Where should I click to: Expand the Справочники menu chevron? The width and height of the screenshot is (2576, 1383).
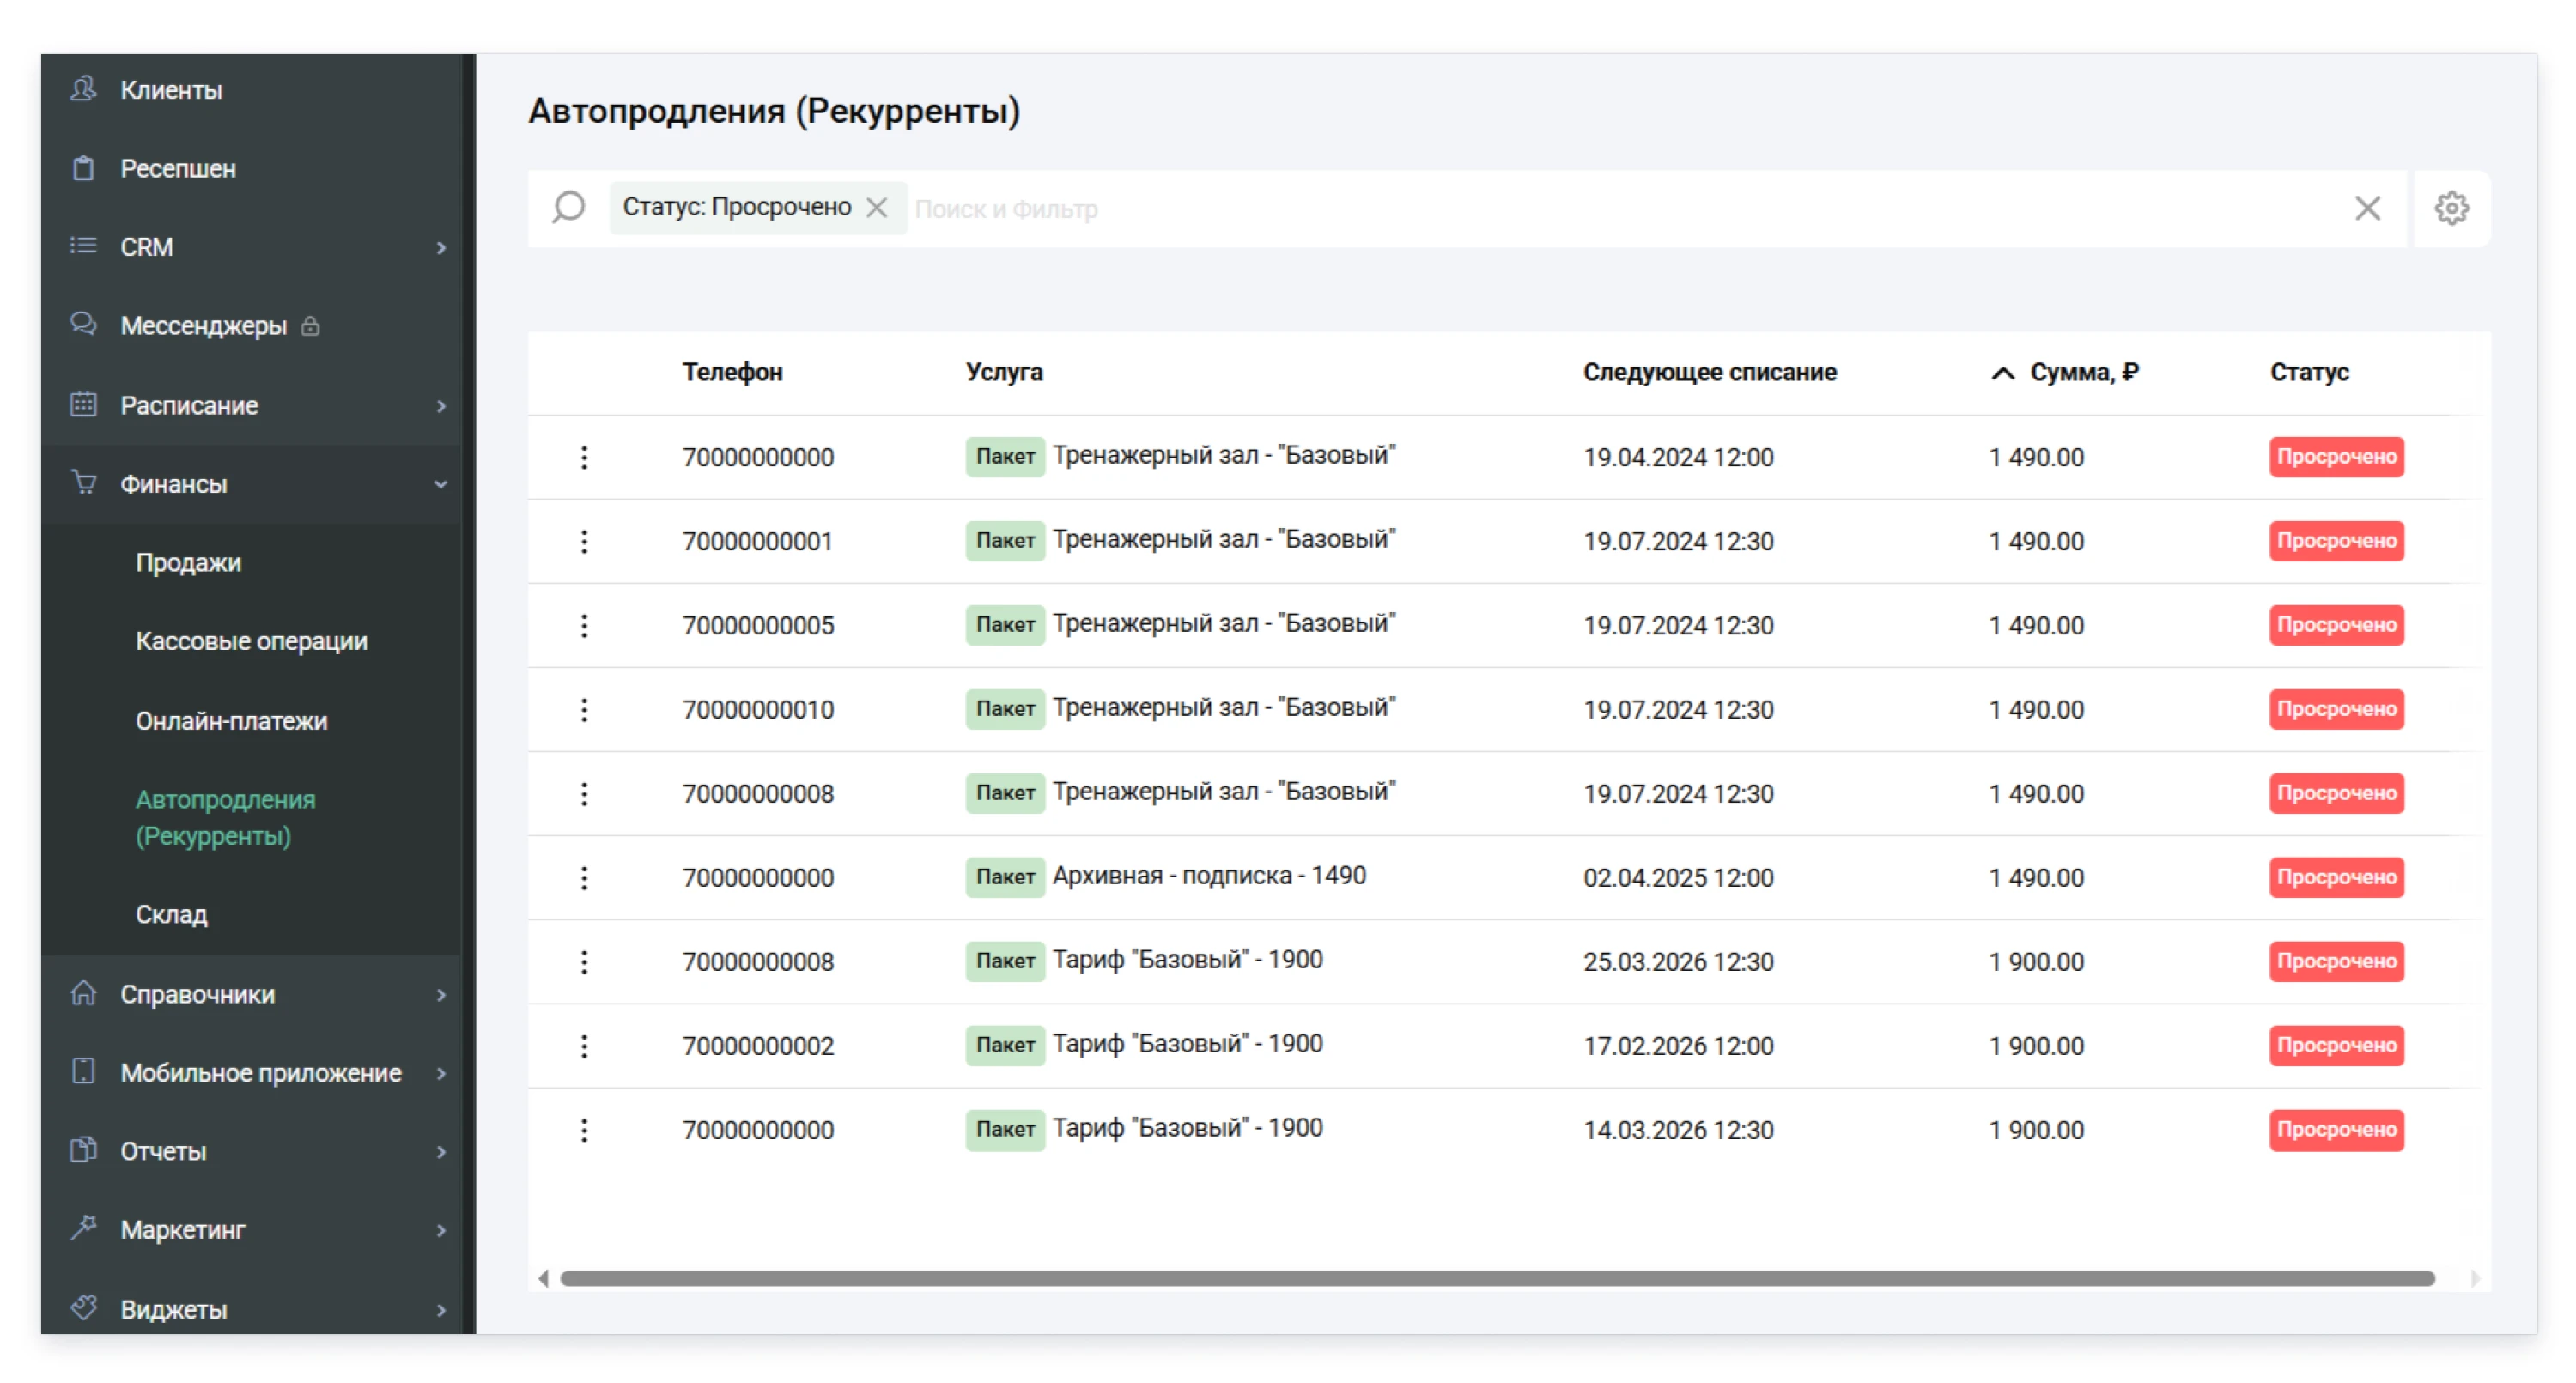point(441,994)
